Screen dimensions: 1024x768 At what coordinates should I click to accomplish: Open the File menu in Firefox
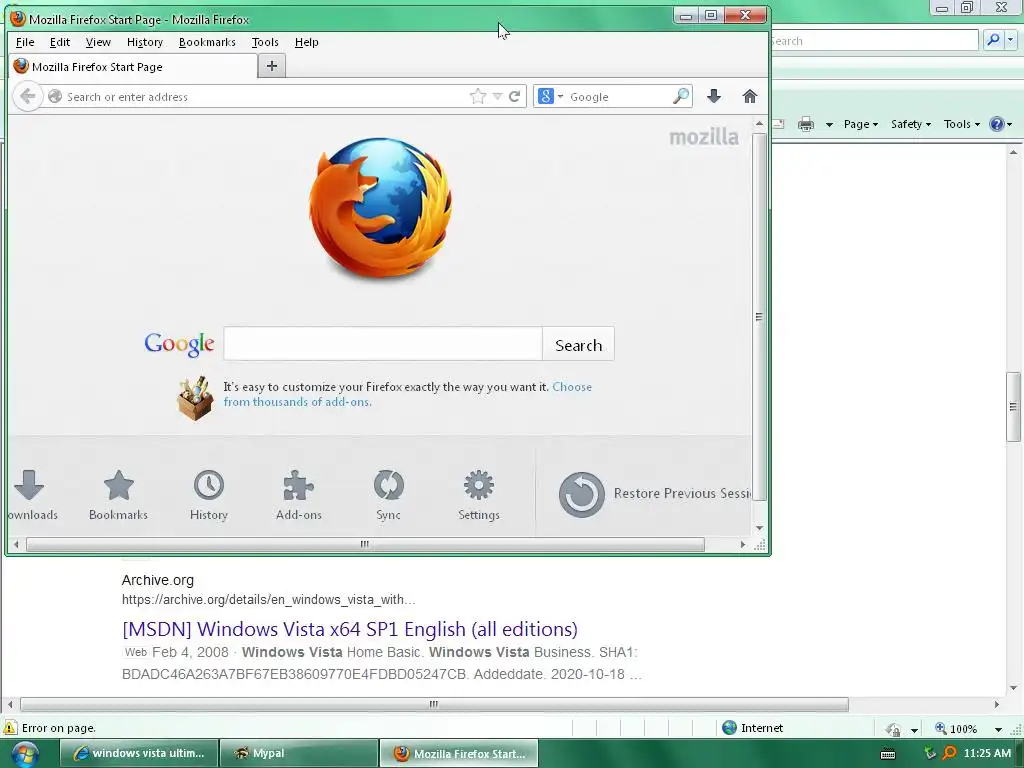[25, 42]
